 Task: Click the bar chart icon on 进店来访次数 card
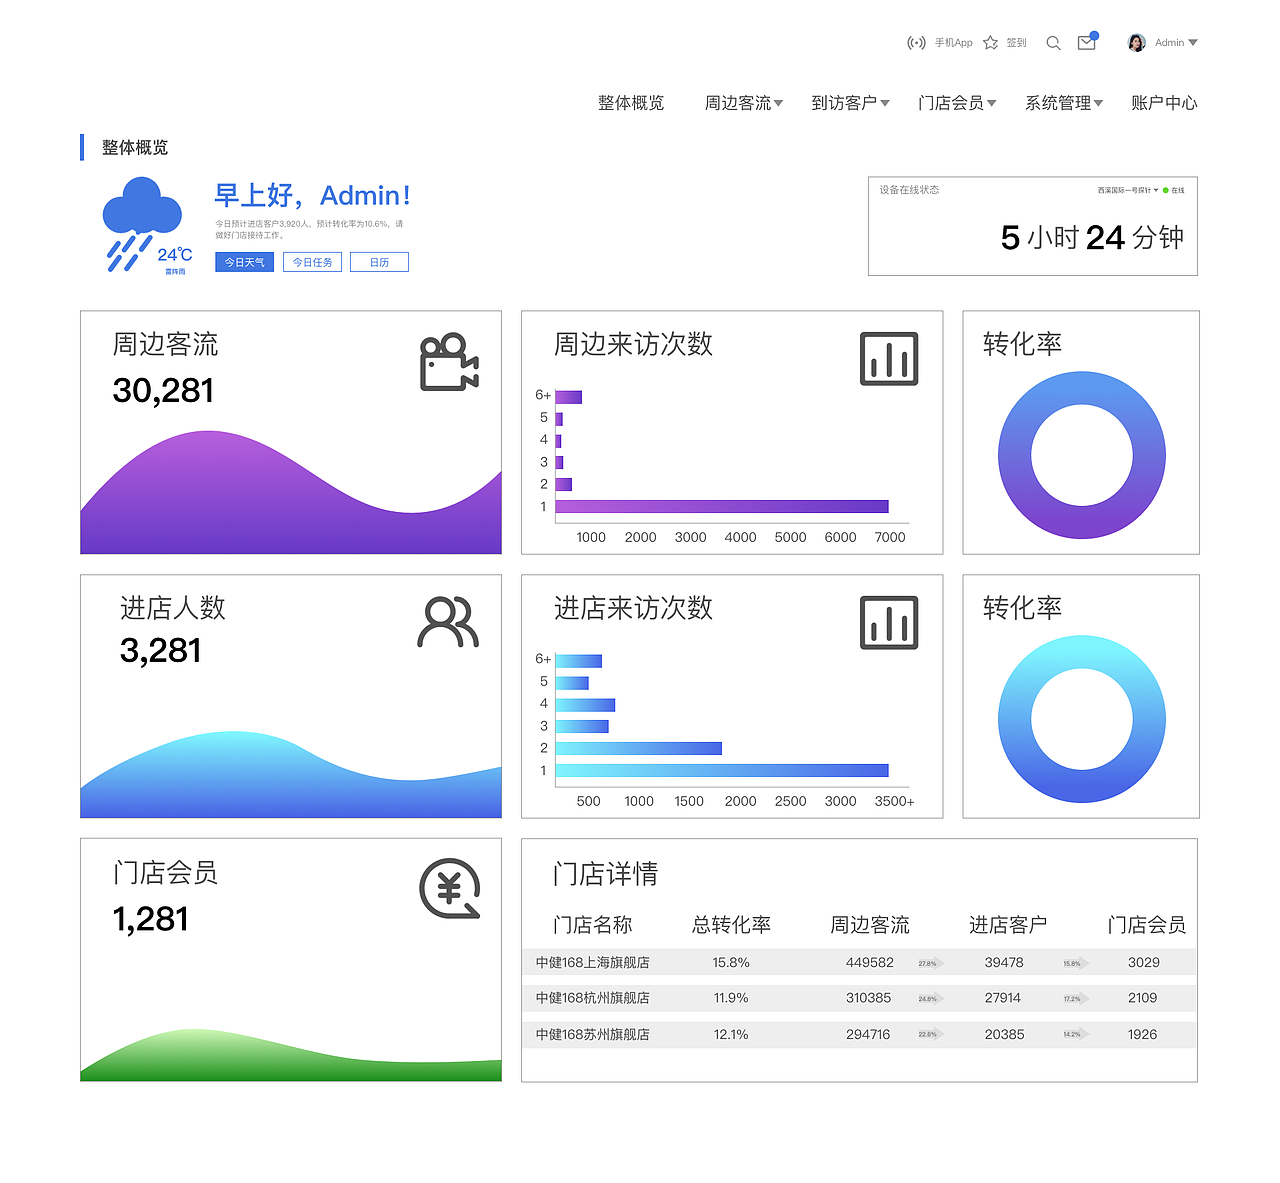point(890,622)
